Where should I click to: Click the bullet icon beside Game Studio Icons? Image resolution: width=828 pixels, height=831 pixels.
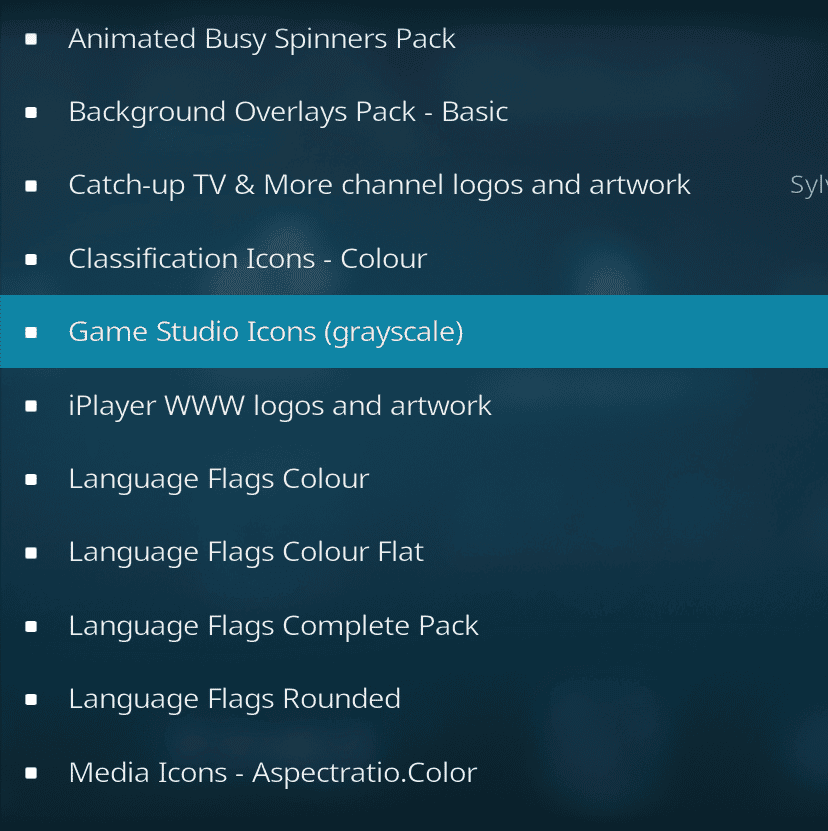(30, 331)
